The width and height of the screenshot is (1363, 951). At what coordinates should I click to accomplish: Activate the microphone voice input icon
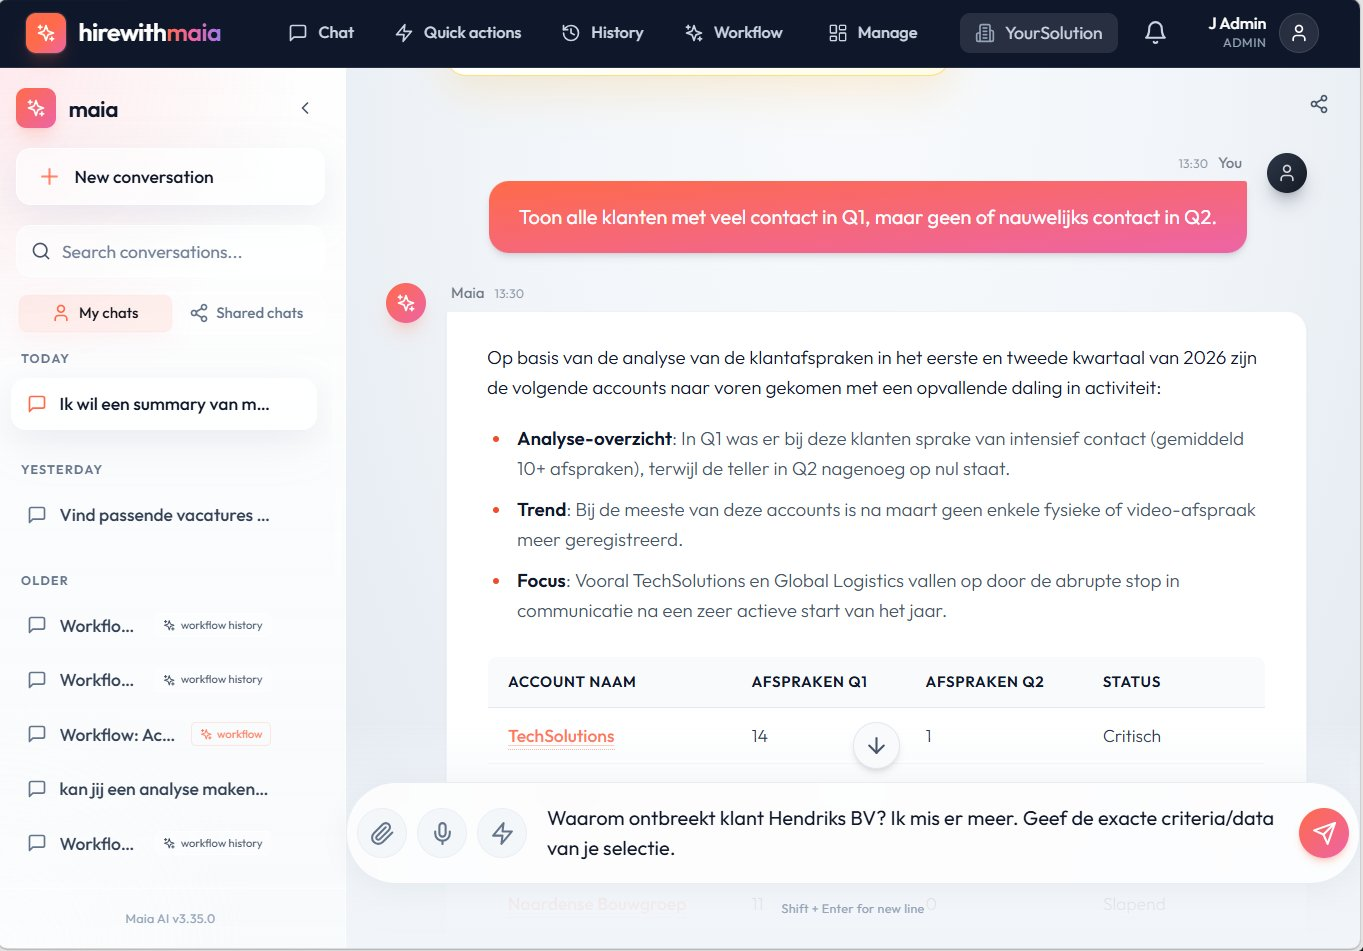point(442,833)
